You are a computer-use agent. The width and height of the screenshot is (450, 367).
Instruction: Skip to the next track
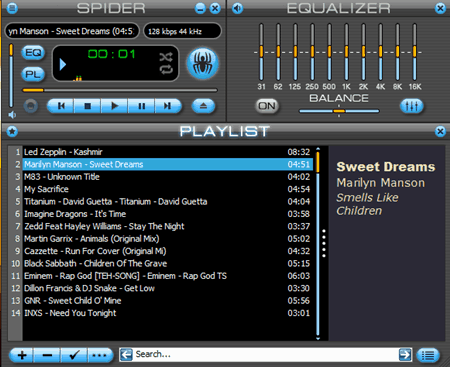click(x=168, y=106)
